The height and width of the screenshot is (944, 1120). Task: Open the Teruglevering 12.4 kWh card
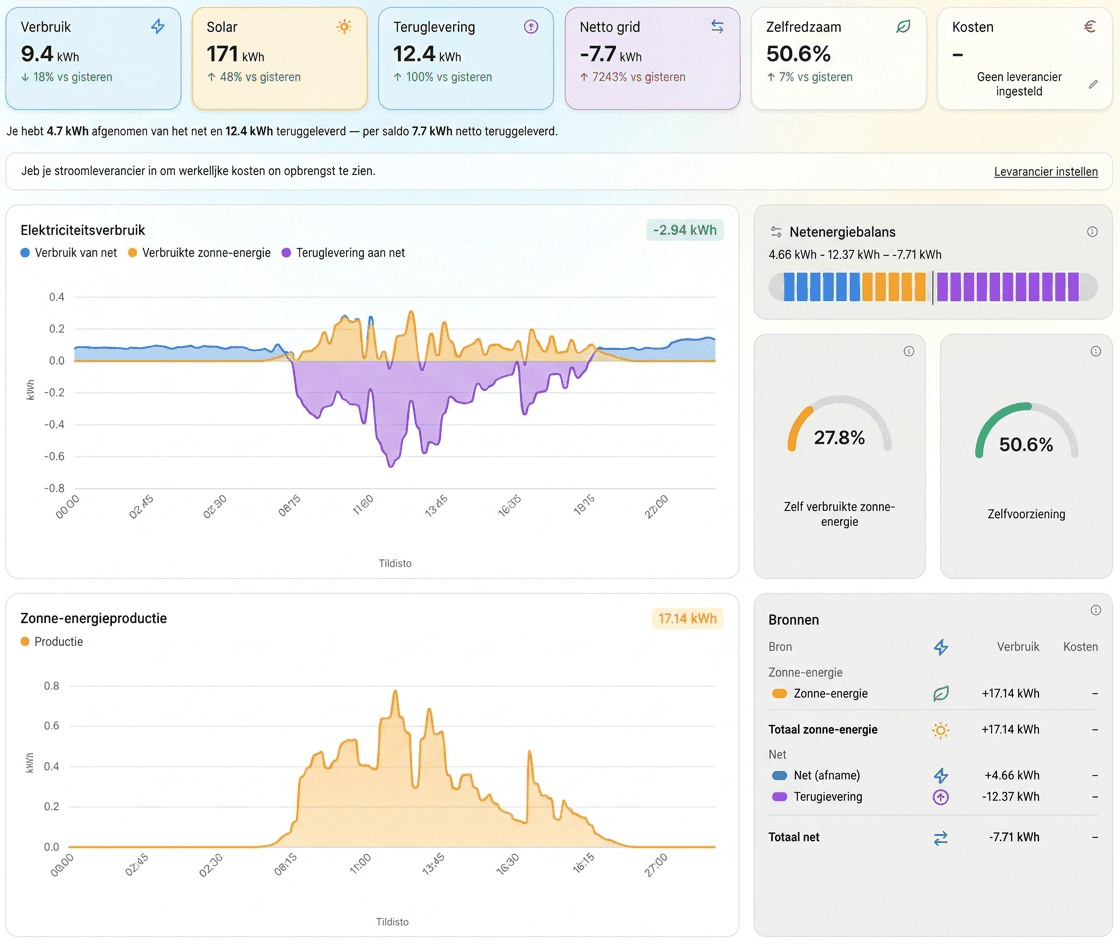pyautogui.click(x=466, y=59)
